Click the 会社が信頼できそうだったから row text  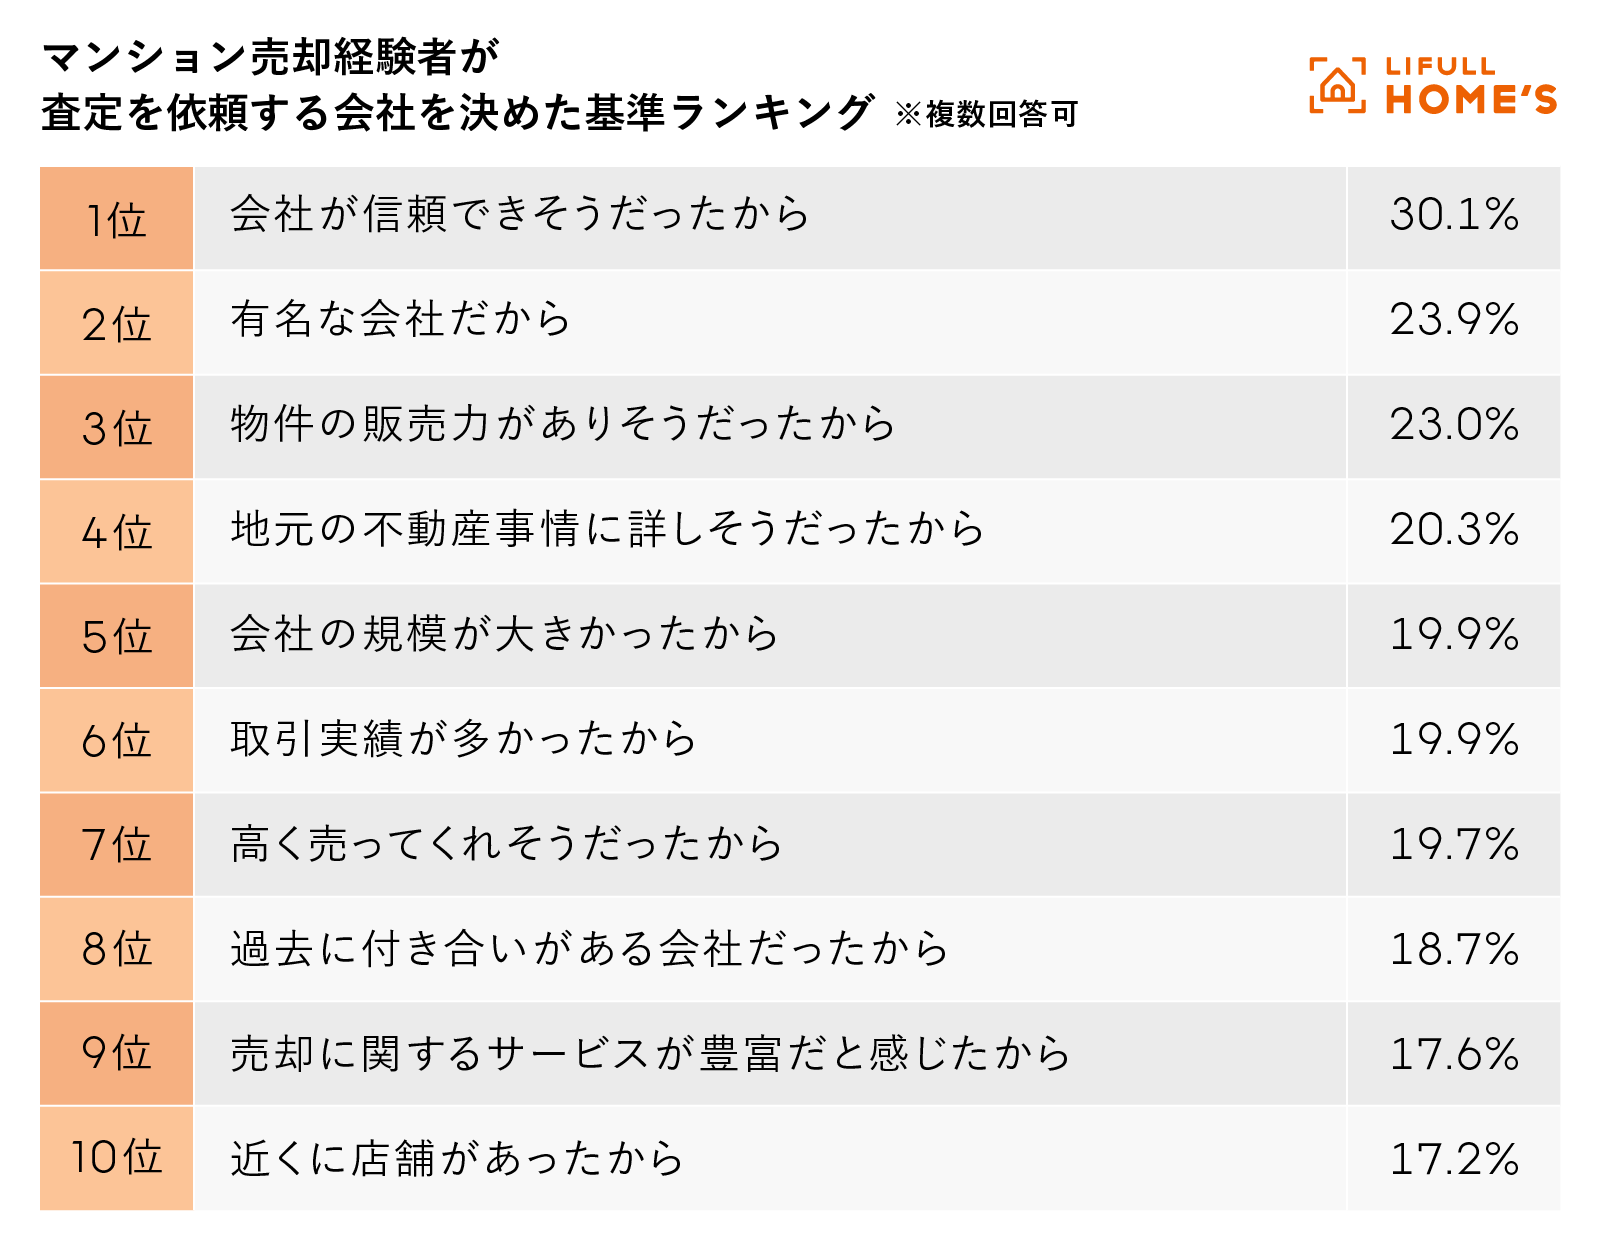[x=520, y=215]
